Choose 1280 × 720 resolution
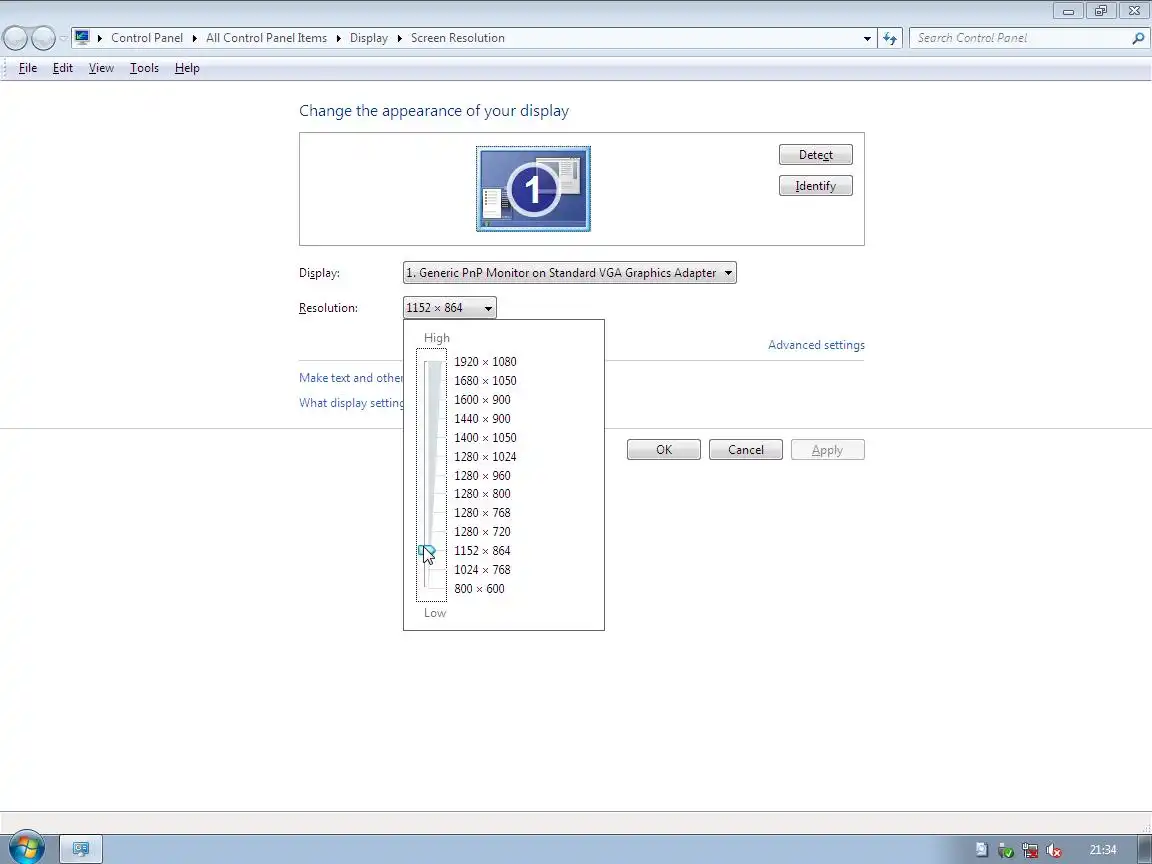 482,532
